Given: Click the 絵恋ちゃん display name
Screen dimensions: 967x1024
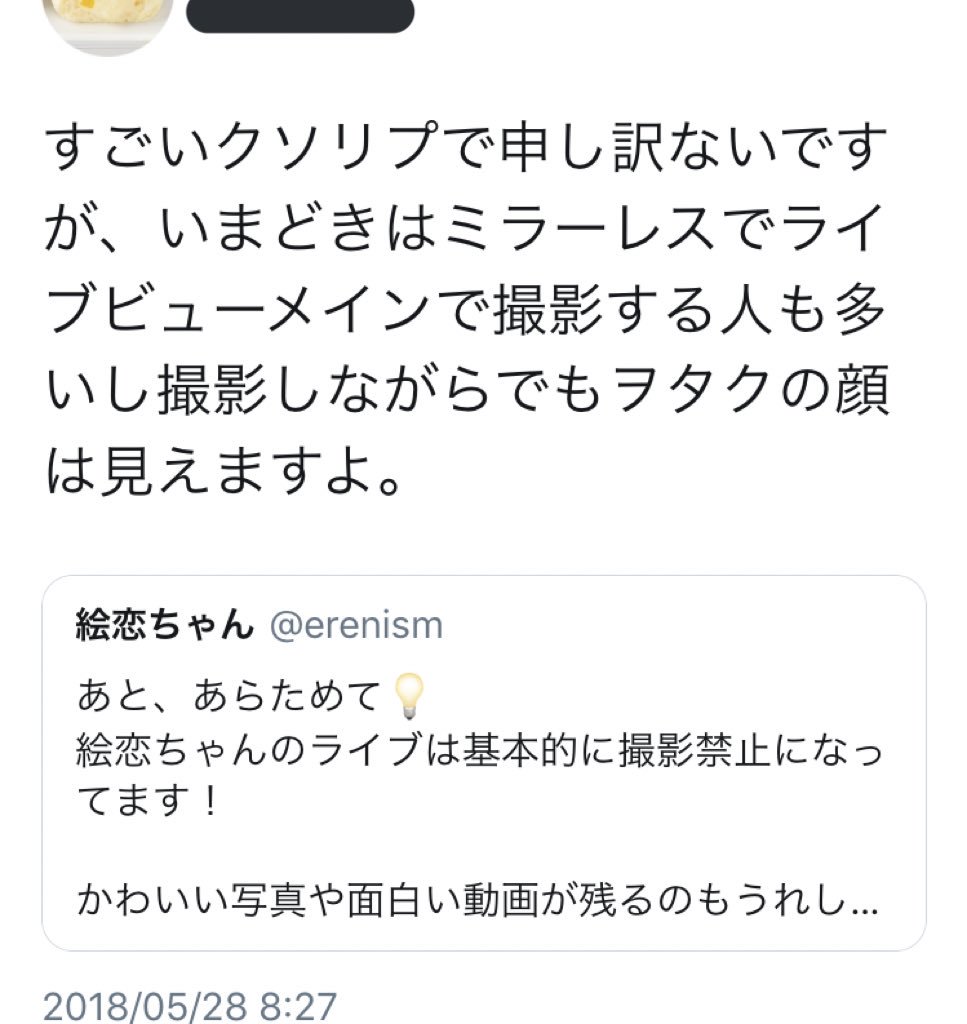Looking at the screenshot, I should click(165, 625).
